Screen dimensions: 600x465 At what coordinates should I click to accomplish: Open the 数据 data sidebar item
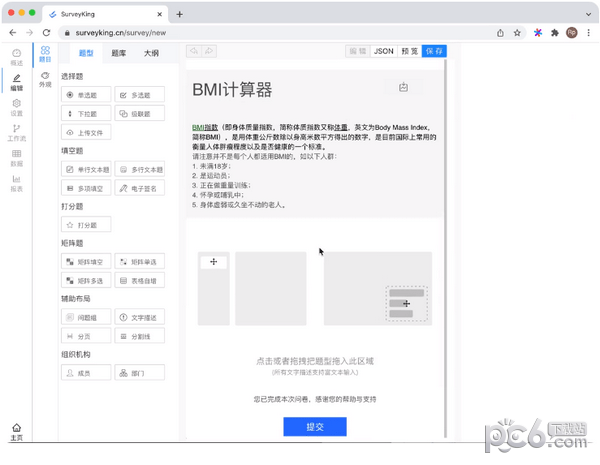[16, 158]
